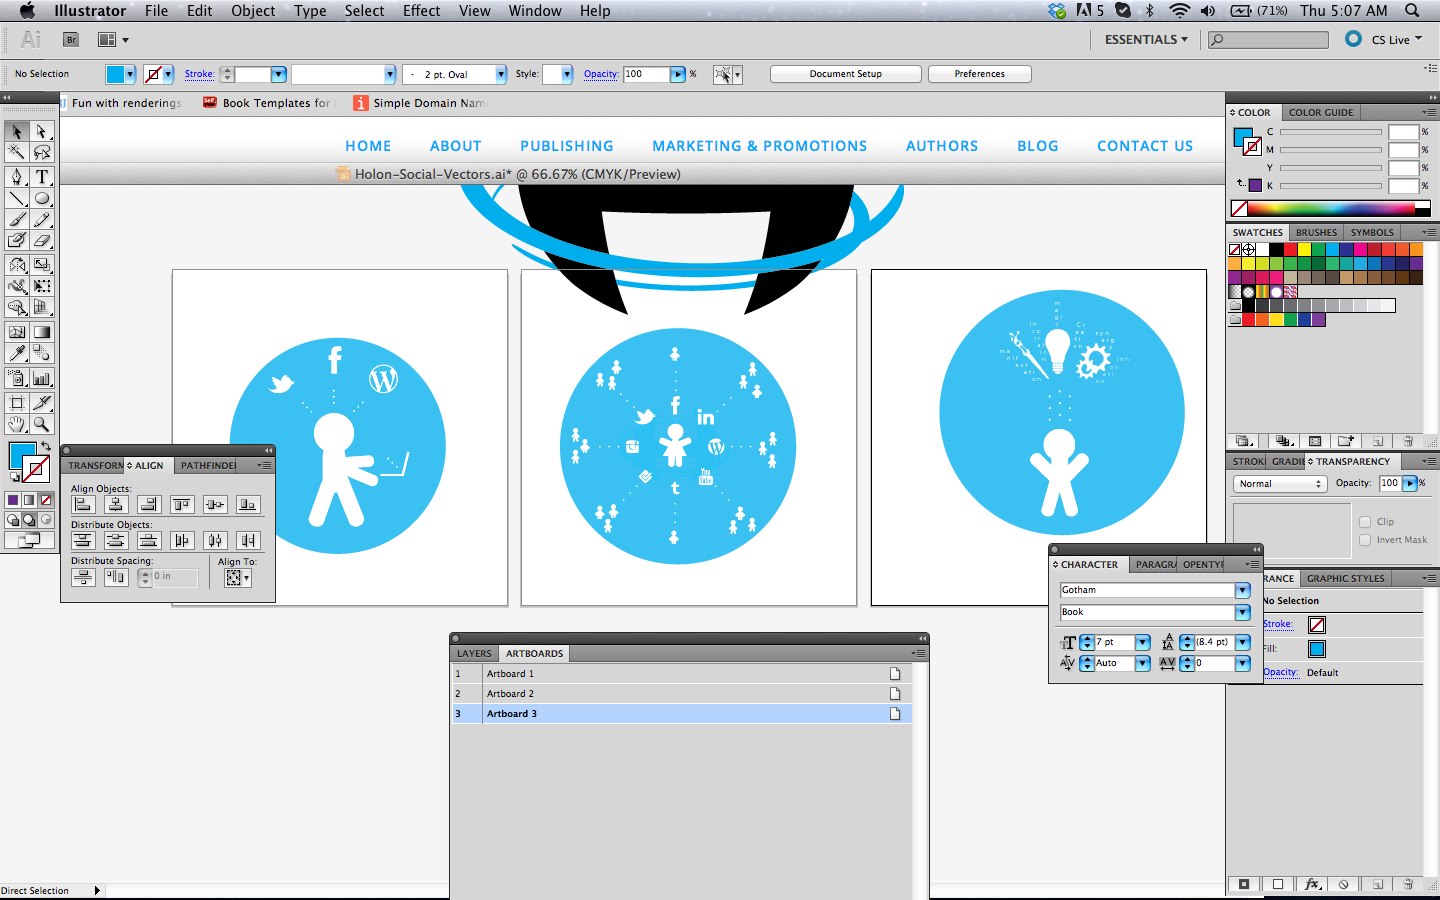Open the 7 pt font size dropdown

click(x=1142, y=642)
